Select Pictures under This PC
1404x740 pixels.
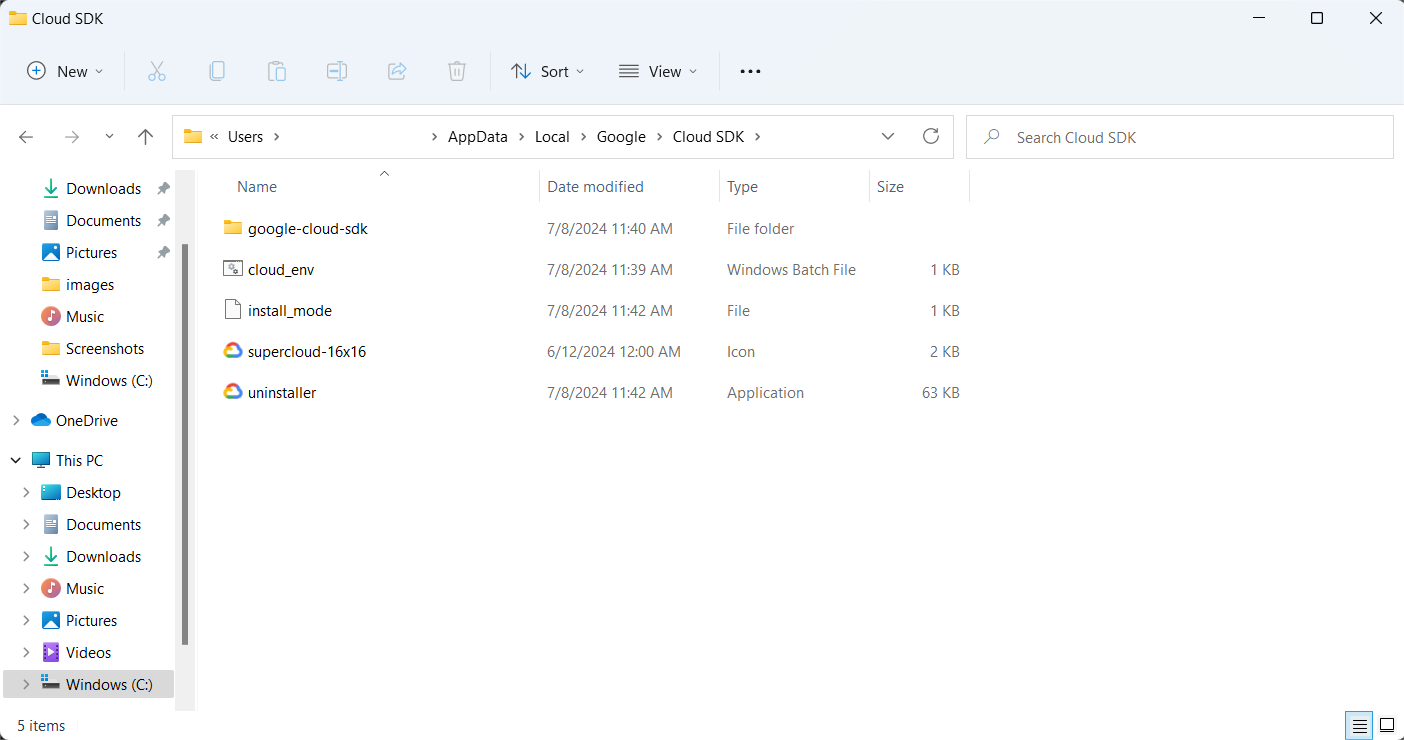(x=91, y=620)
